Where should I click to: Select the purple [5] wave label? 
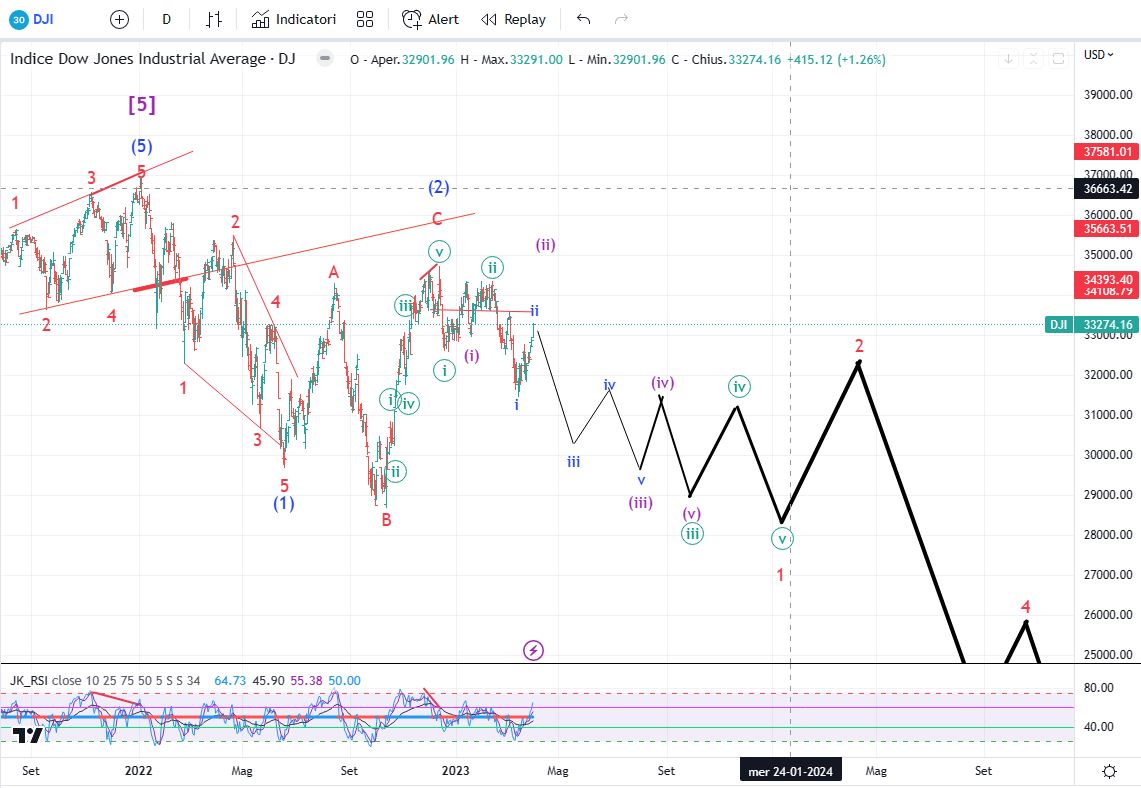(142, 105)
